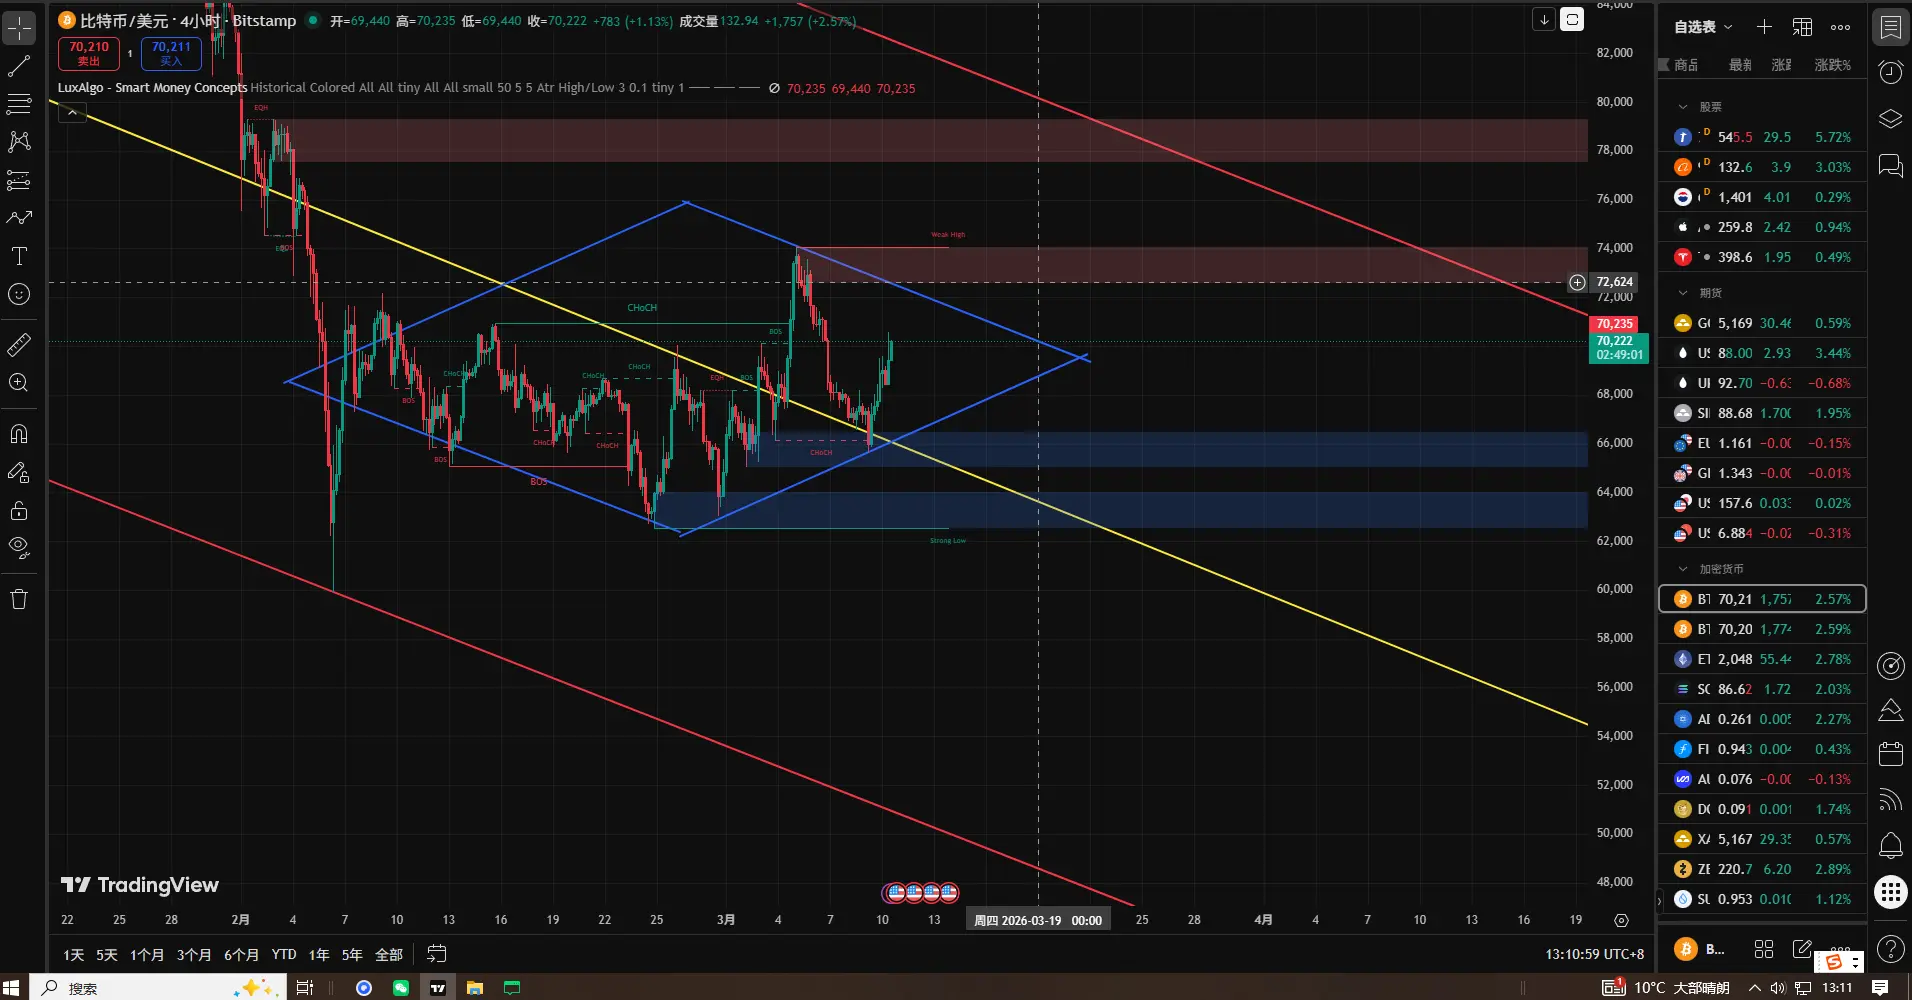Screen dimensions: 1912x1000
Task: Open the emoji and icons tool
Action: click(19, 294)
